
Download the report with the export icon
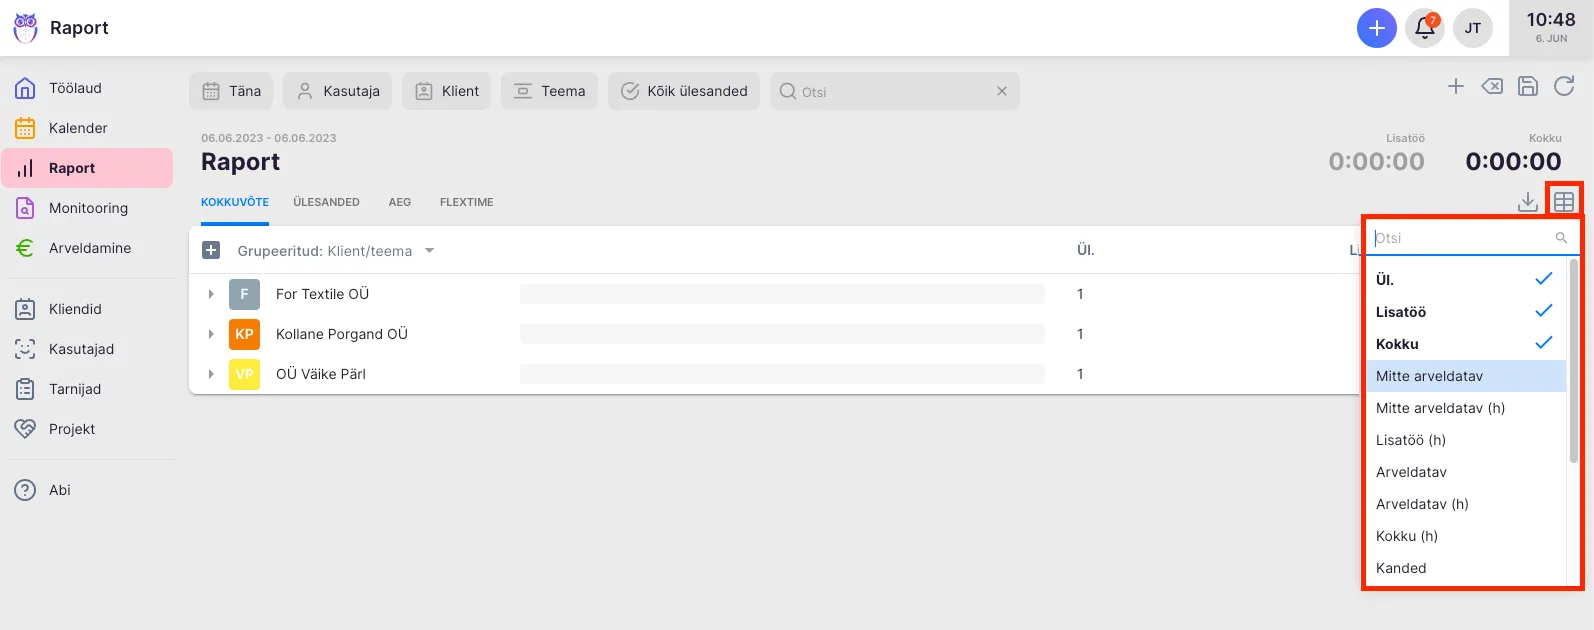[1527, 202]
